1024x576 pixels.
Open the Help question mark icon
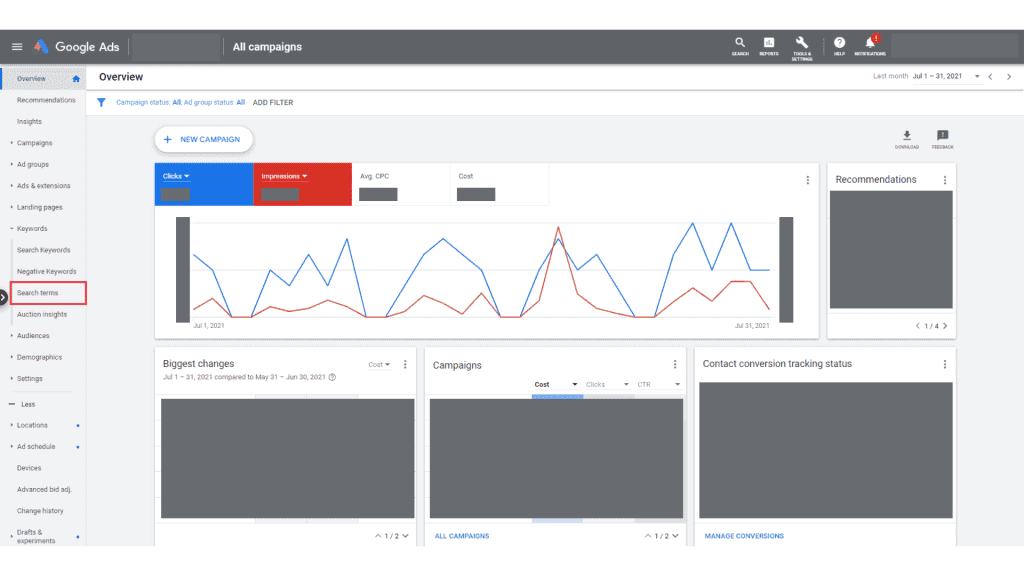(839, 46)
